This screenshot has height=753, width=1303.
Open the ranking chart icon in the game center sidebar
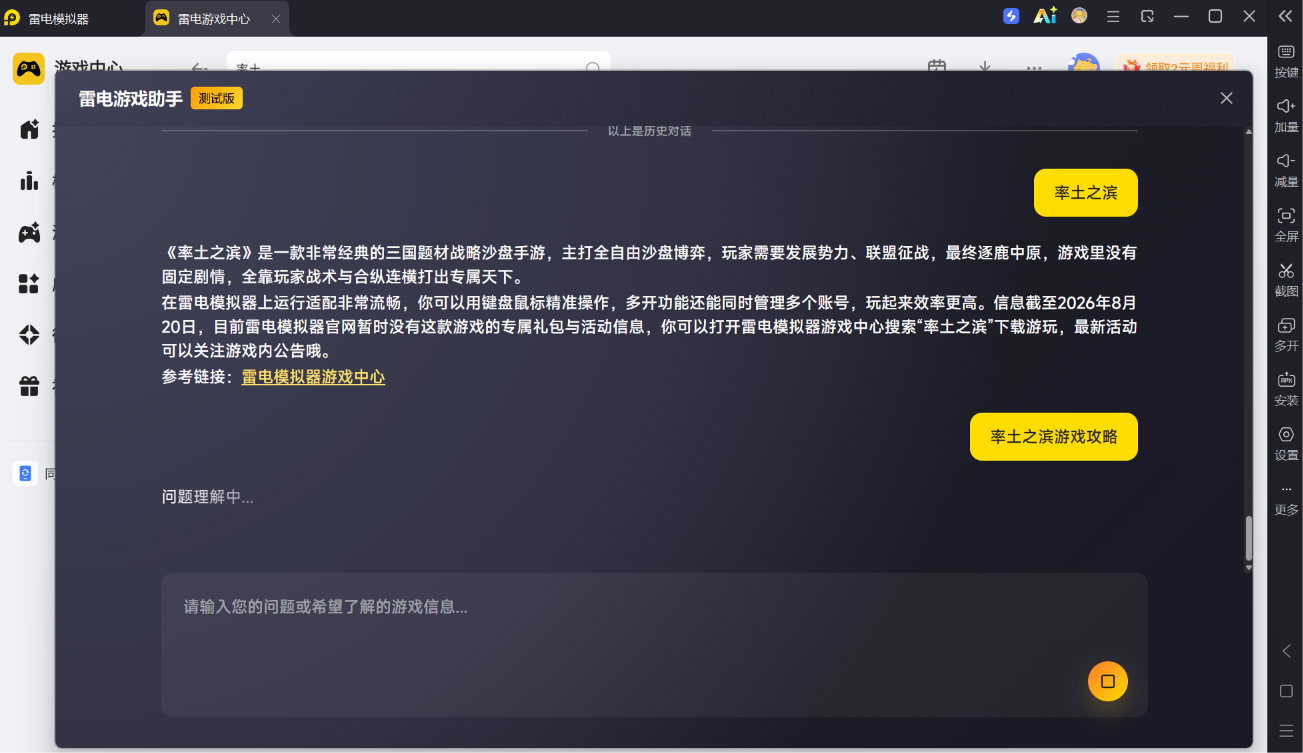click(29, 181)
